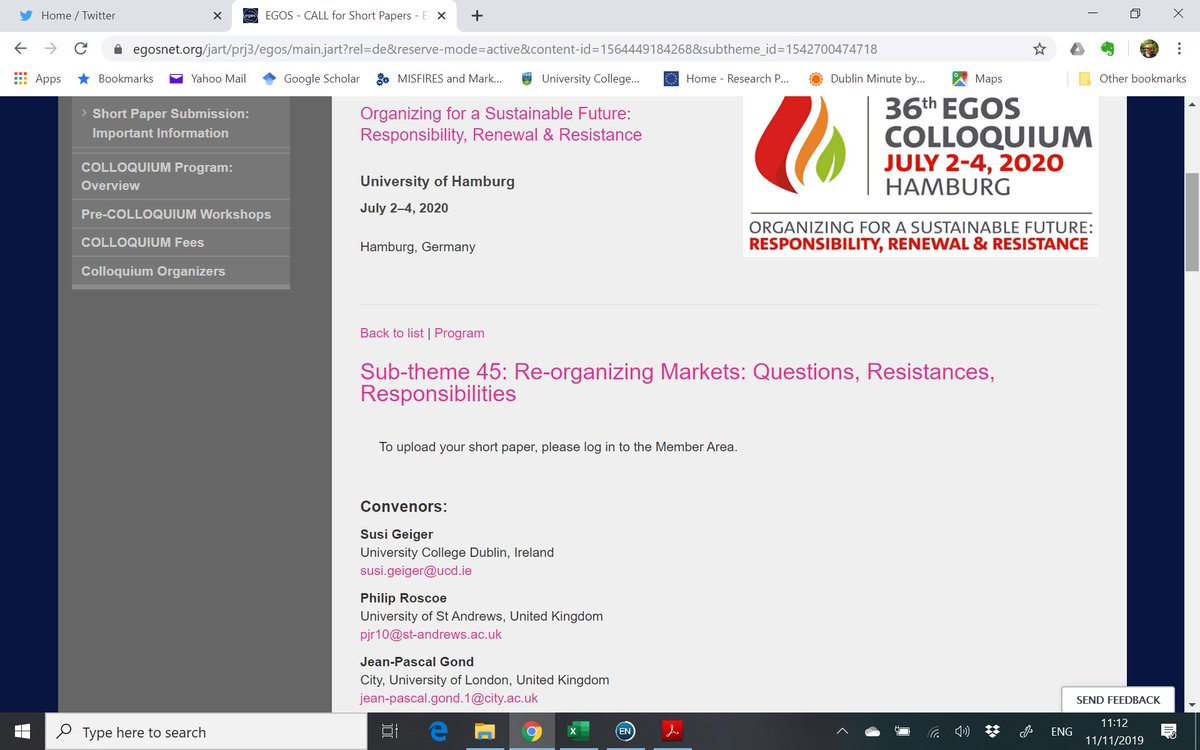Open EndNote from the taskbar
This screenshot has height=750, width=1200.
[624, 732]
